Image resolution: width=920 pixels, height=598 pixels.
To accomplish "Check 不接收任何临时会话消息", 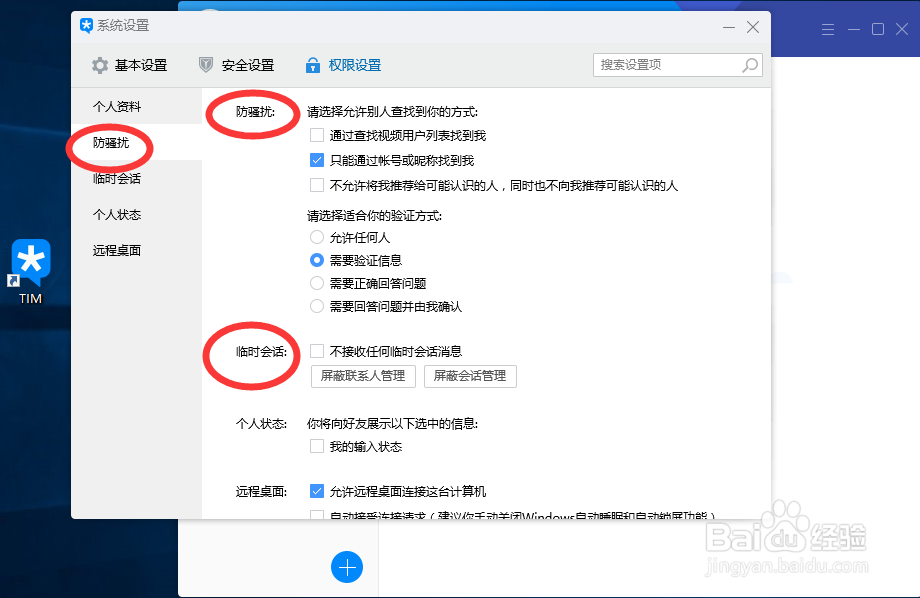I will tap(316, 351).
